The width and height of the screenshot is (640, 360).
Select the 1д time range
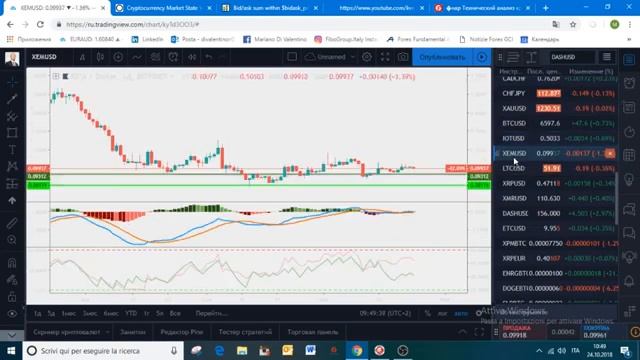tap(38, 313)
